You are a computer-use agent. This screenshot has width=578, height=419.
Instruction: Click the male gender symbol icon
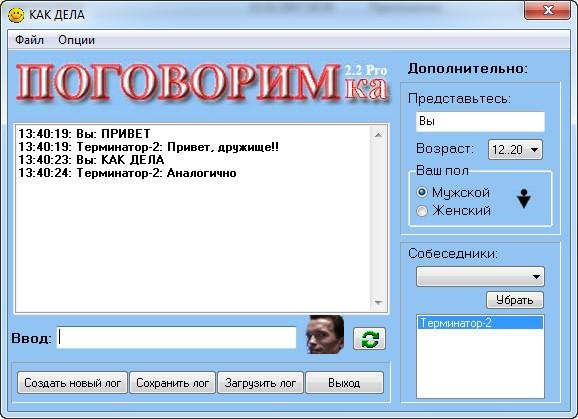click(523, 199)
